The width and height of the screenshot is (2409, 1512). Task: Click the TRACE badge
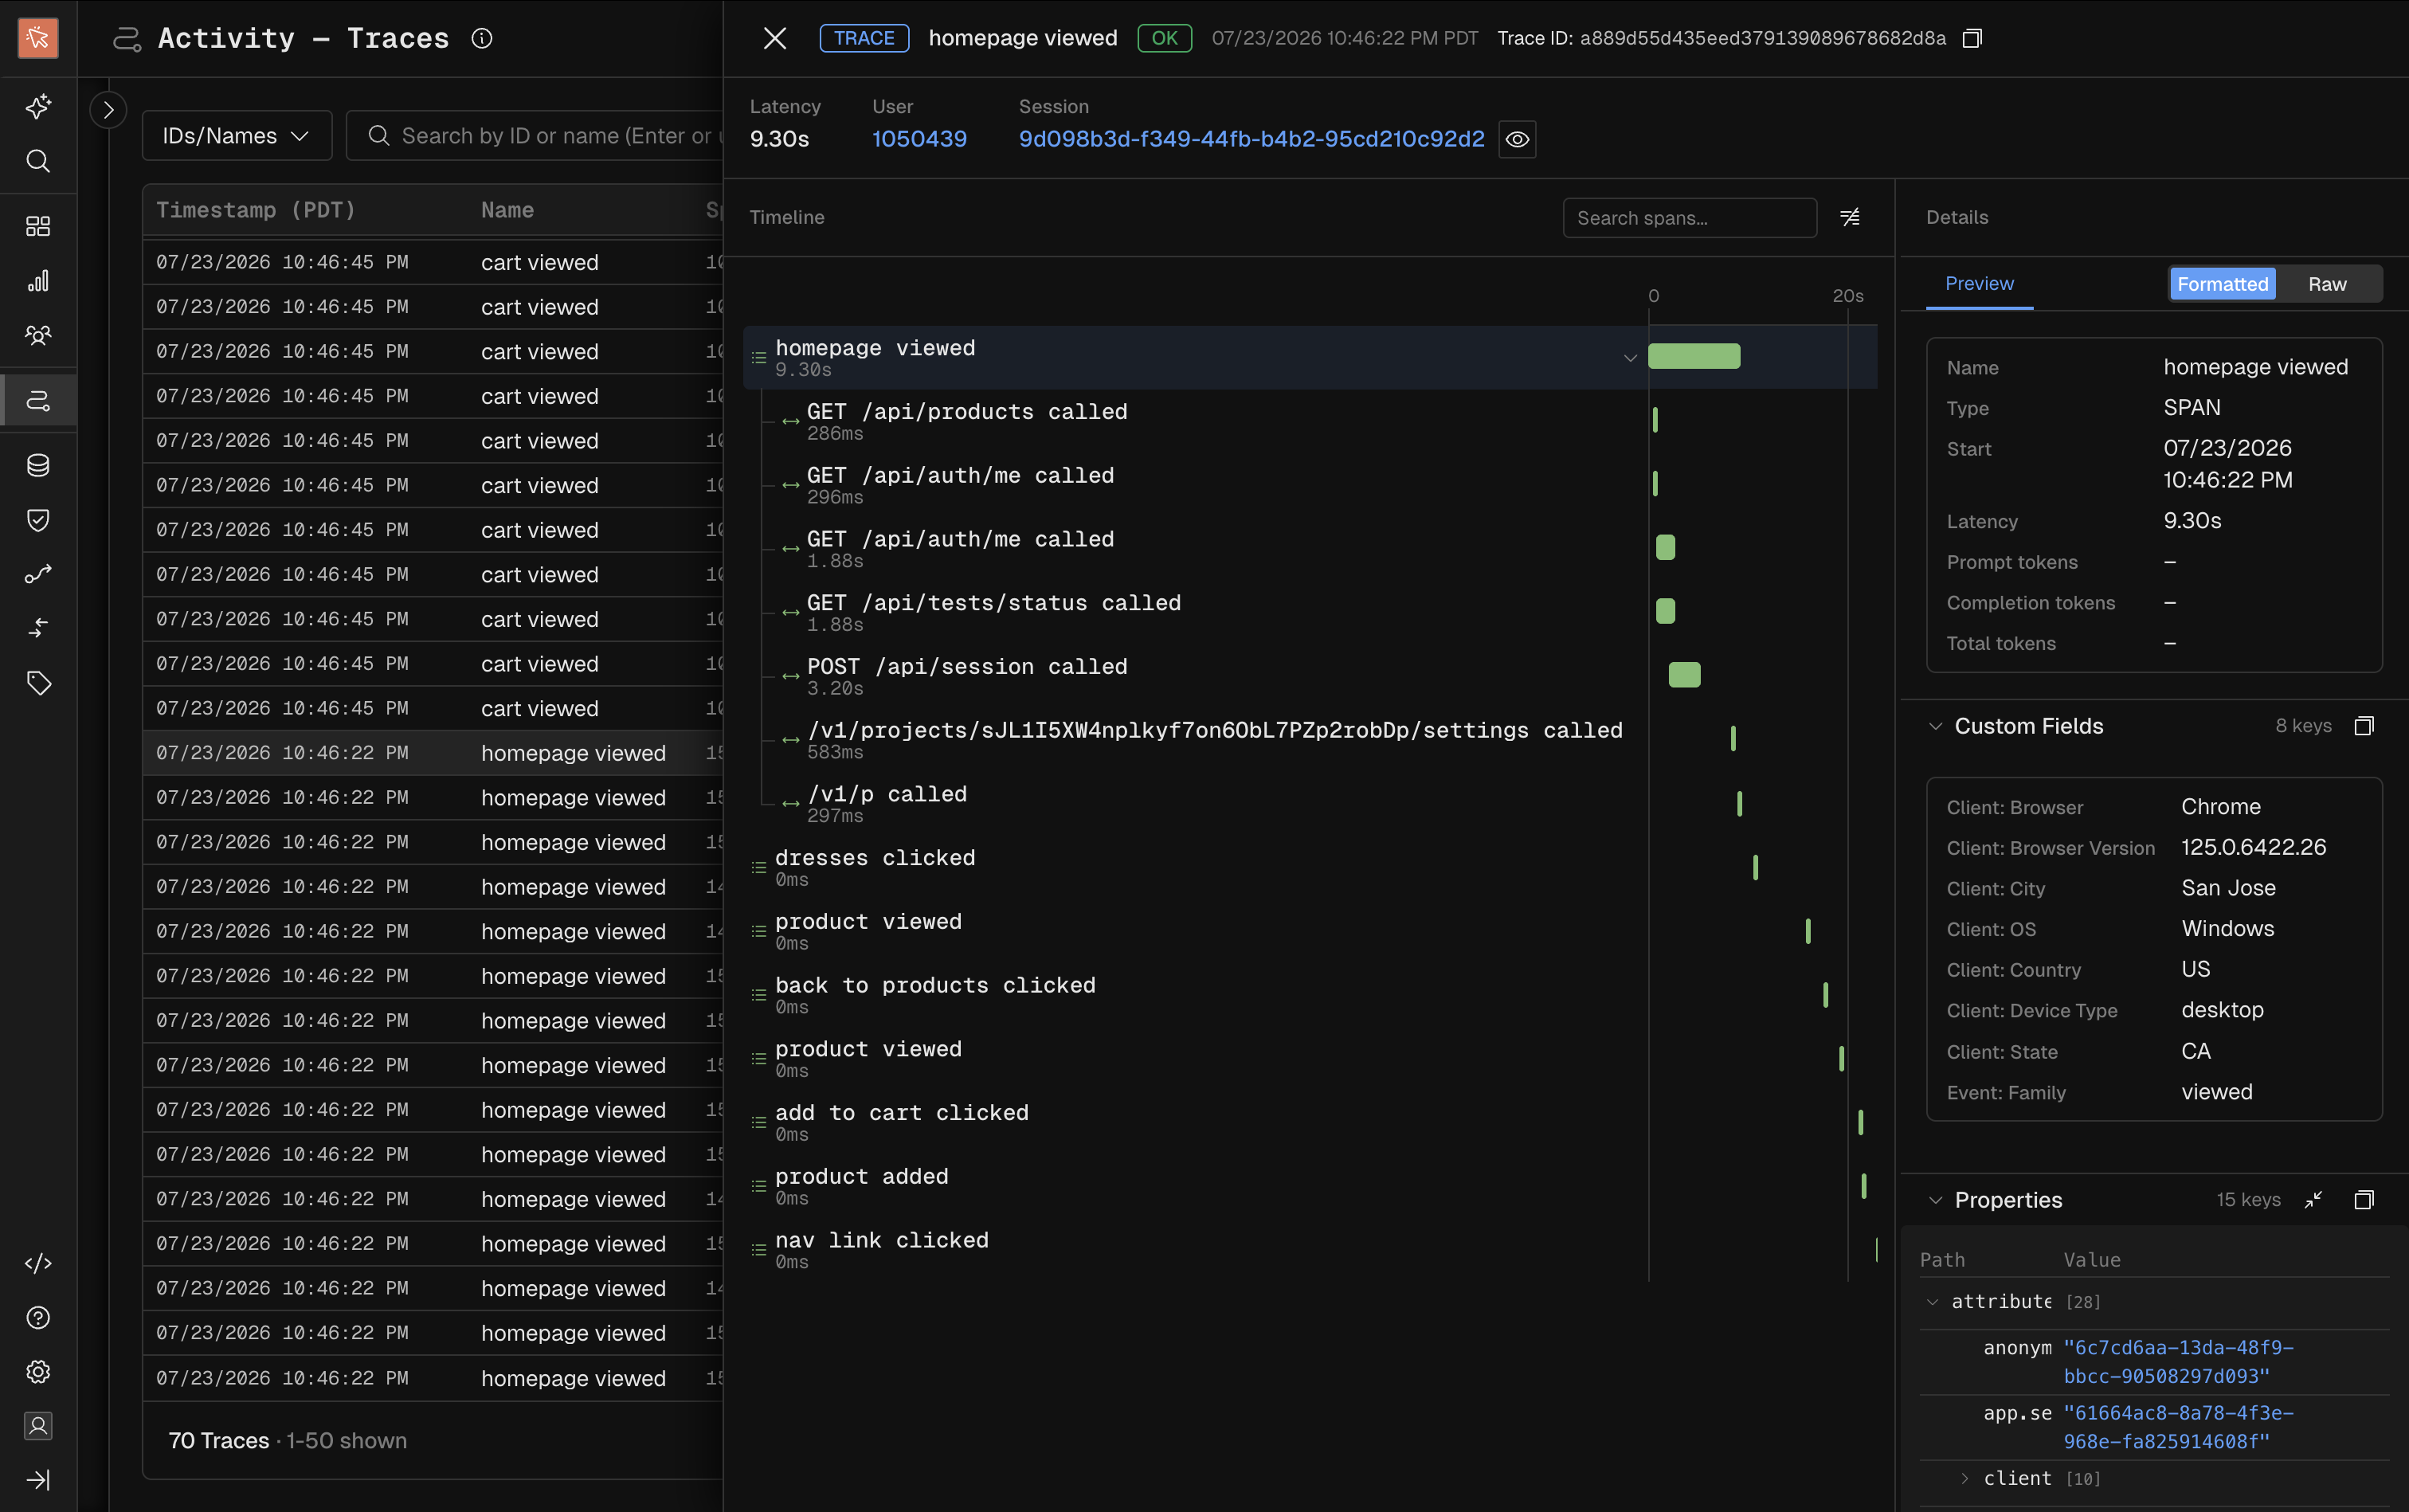[x=864, y=38]
